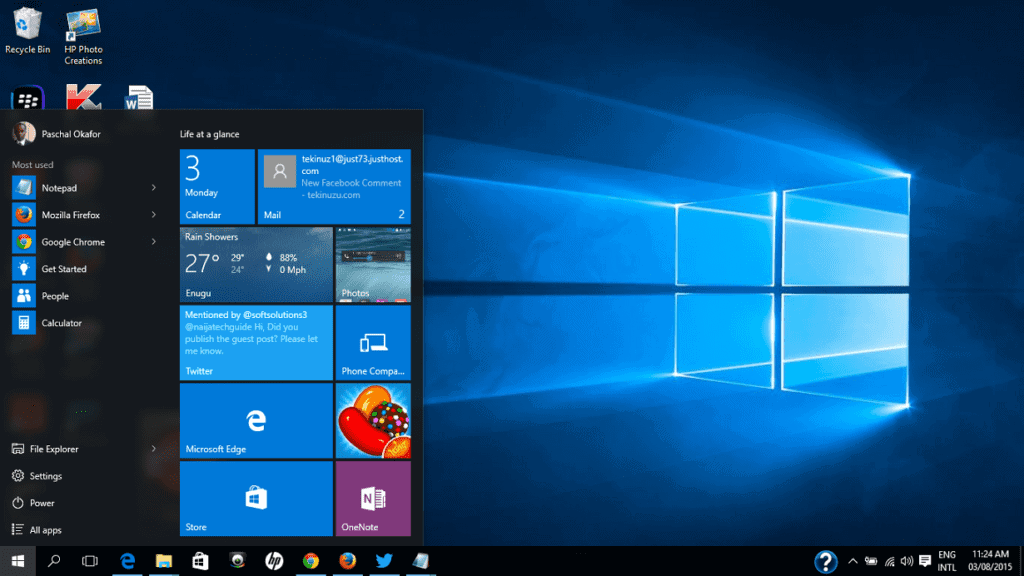Click the clock showing 11:24 AM
Screen dimensions: 1024x576
click(x=990, y=561)
